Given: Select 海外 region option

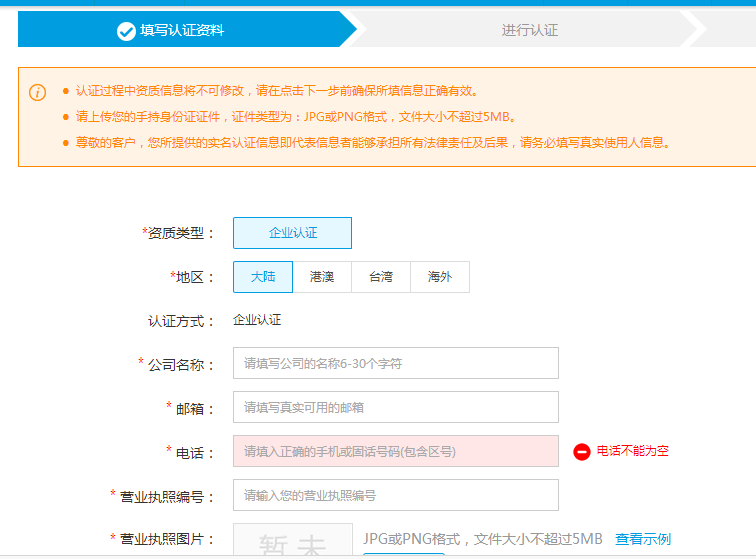Looking at the screenshot, I should 440,277.
